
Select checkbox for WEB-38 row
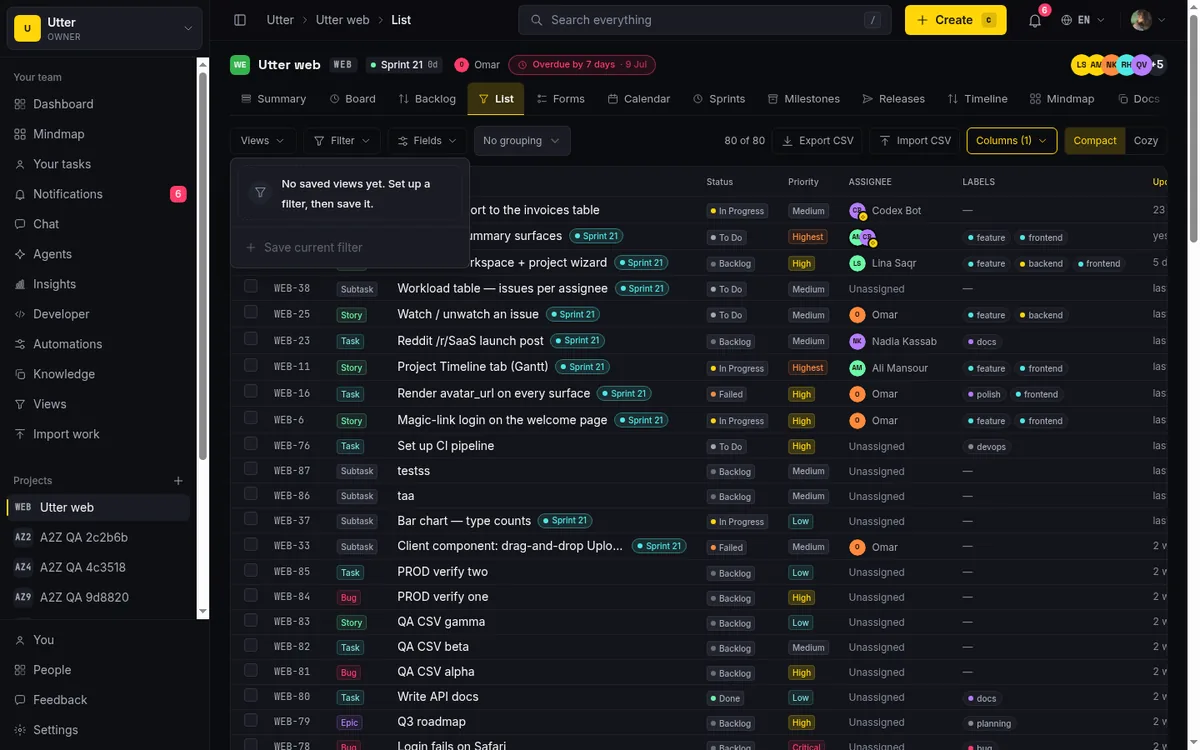tap(251, 287)
